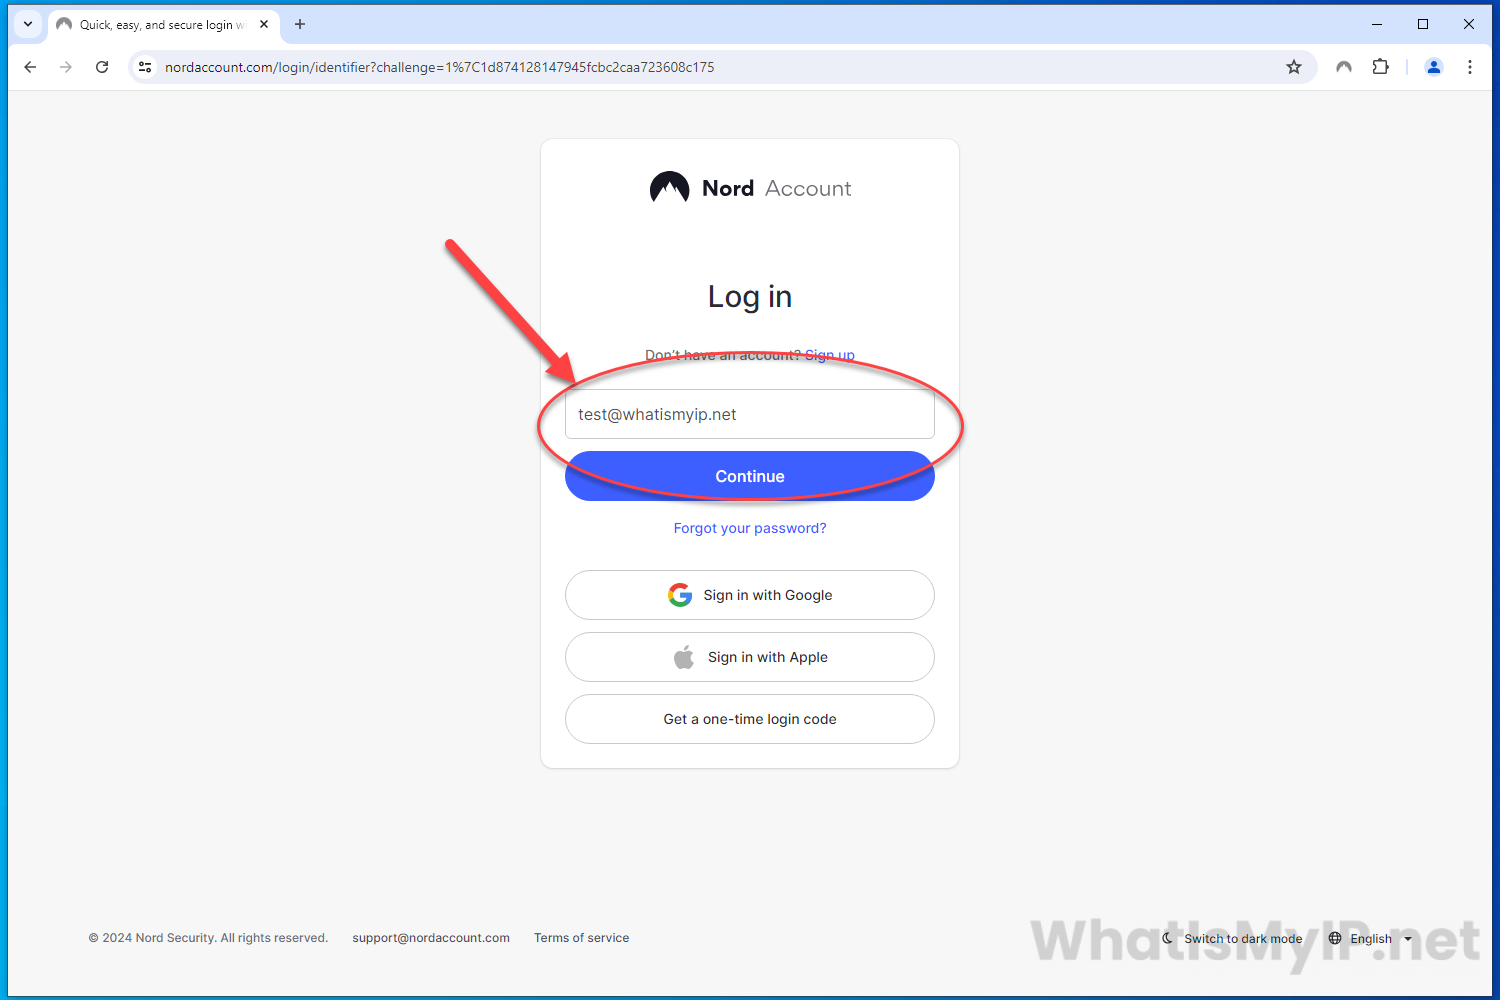Request a one-time login code
This screenshot has height=1000, width=1500.
click(750, 719)
